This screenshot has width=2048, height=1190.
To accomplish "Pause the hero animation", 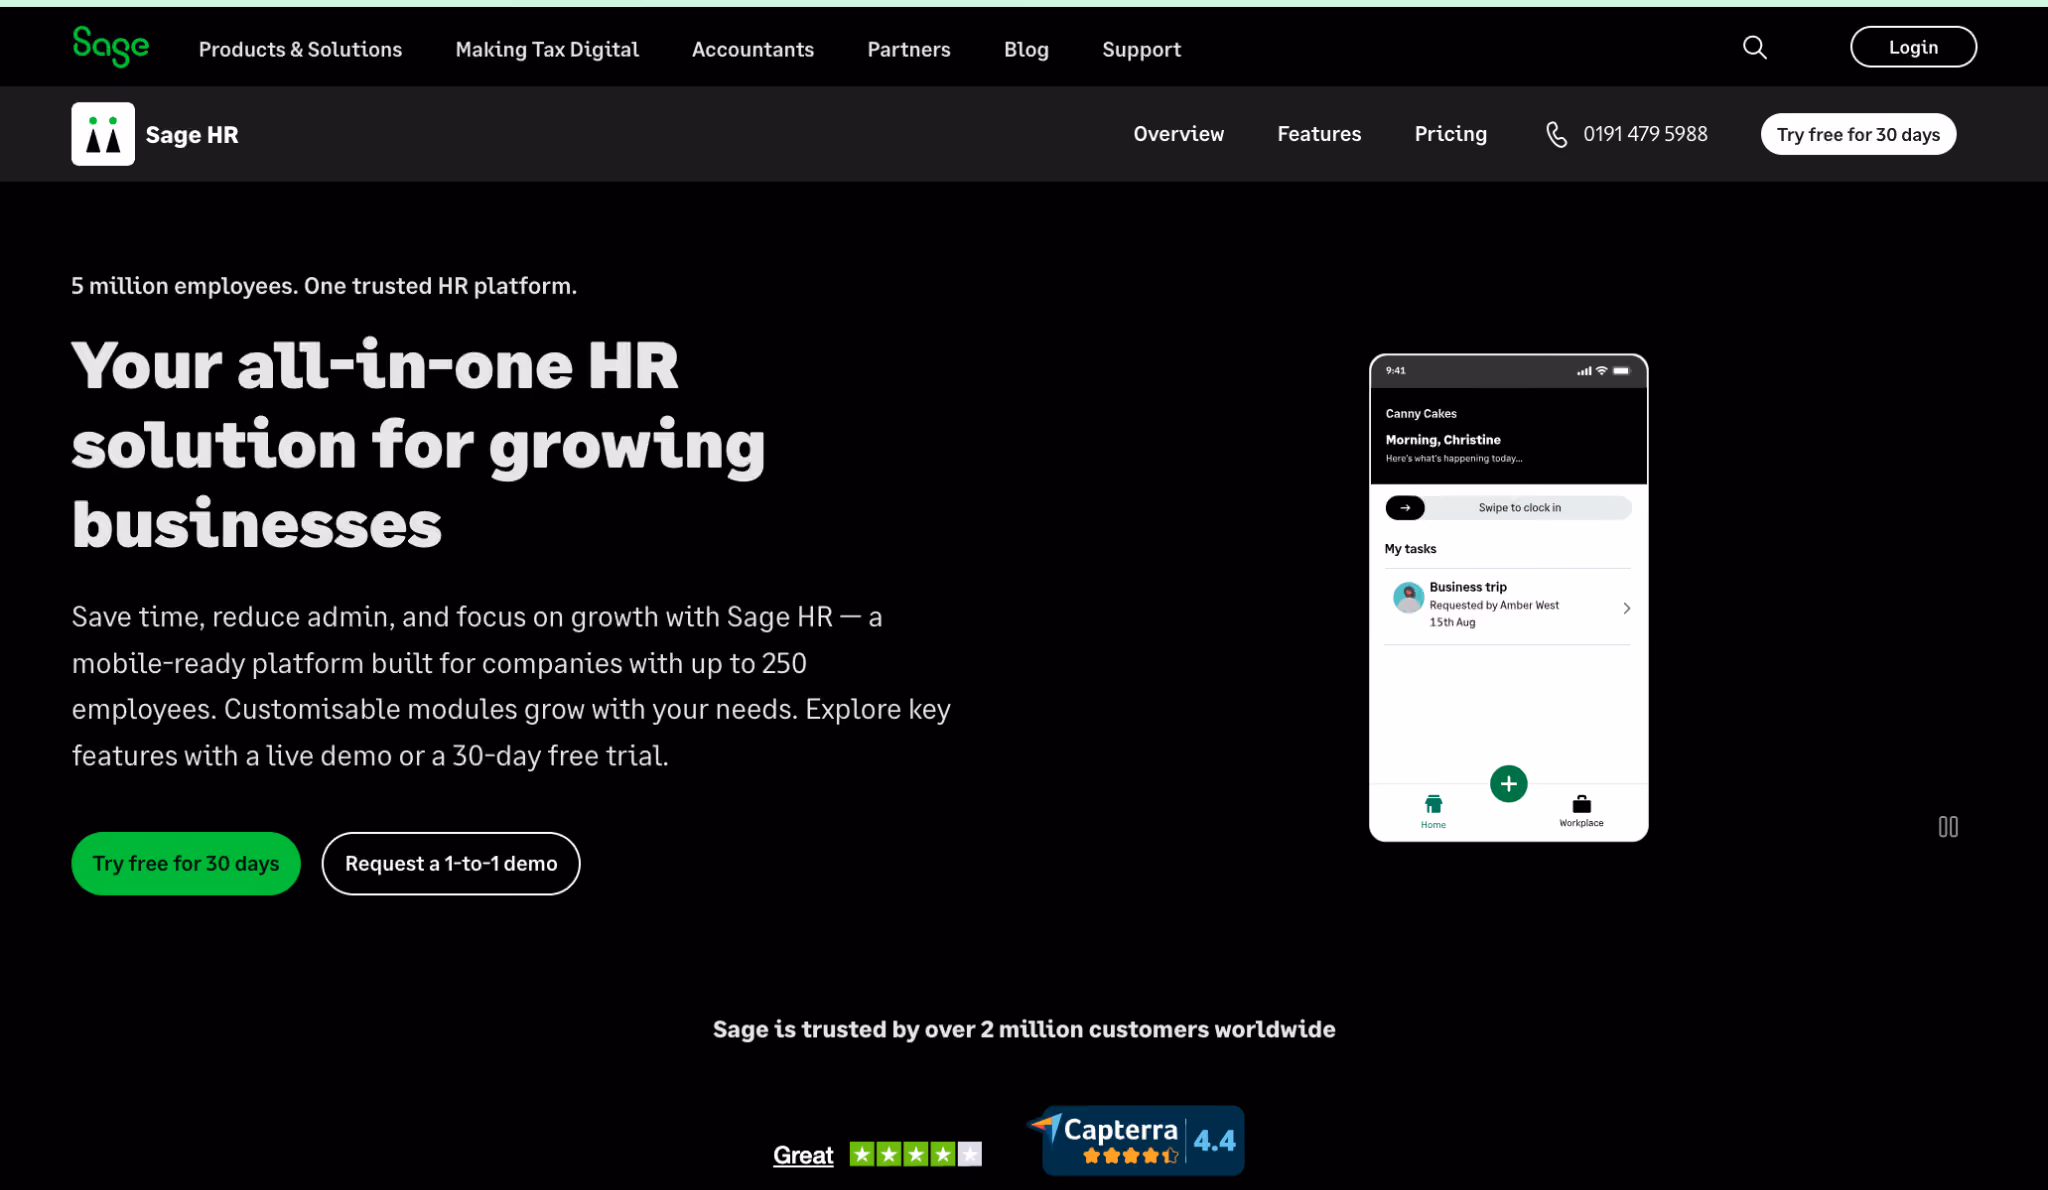I will pyautogui.click(x=1948, y=827).
